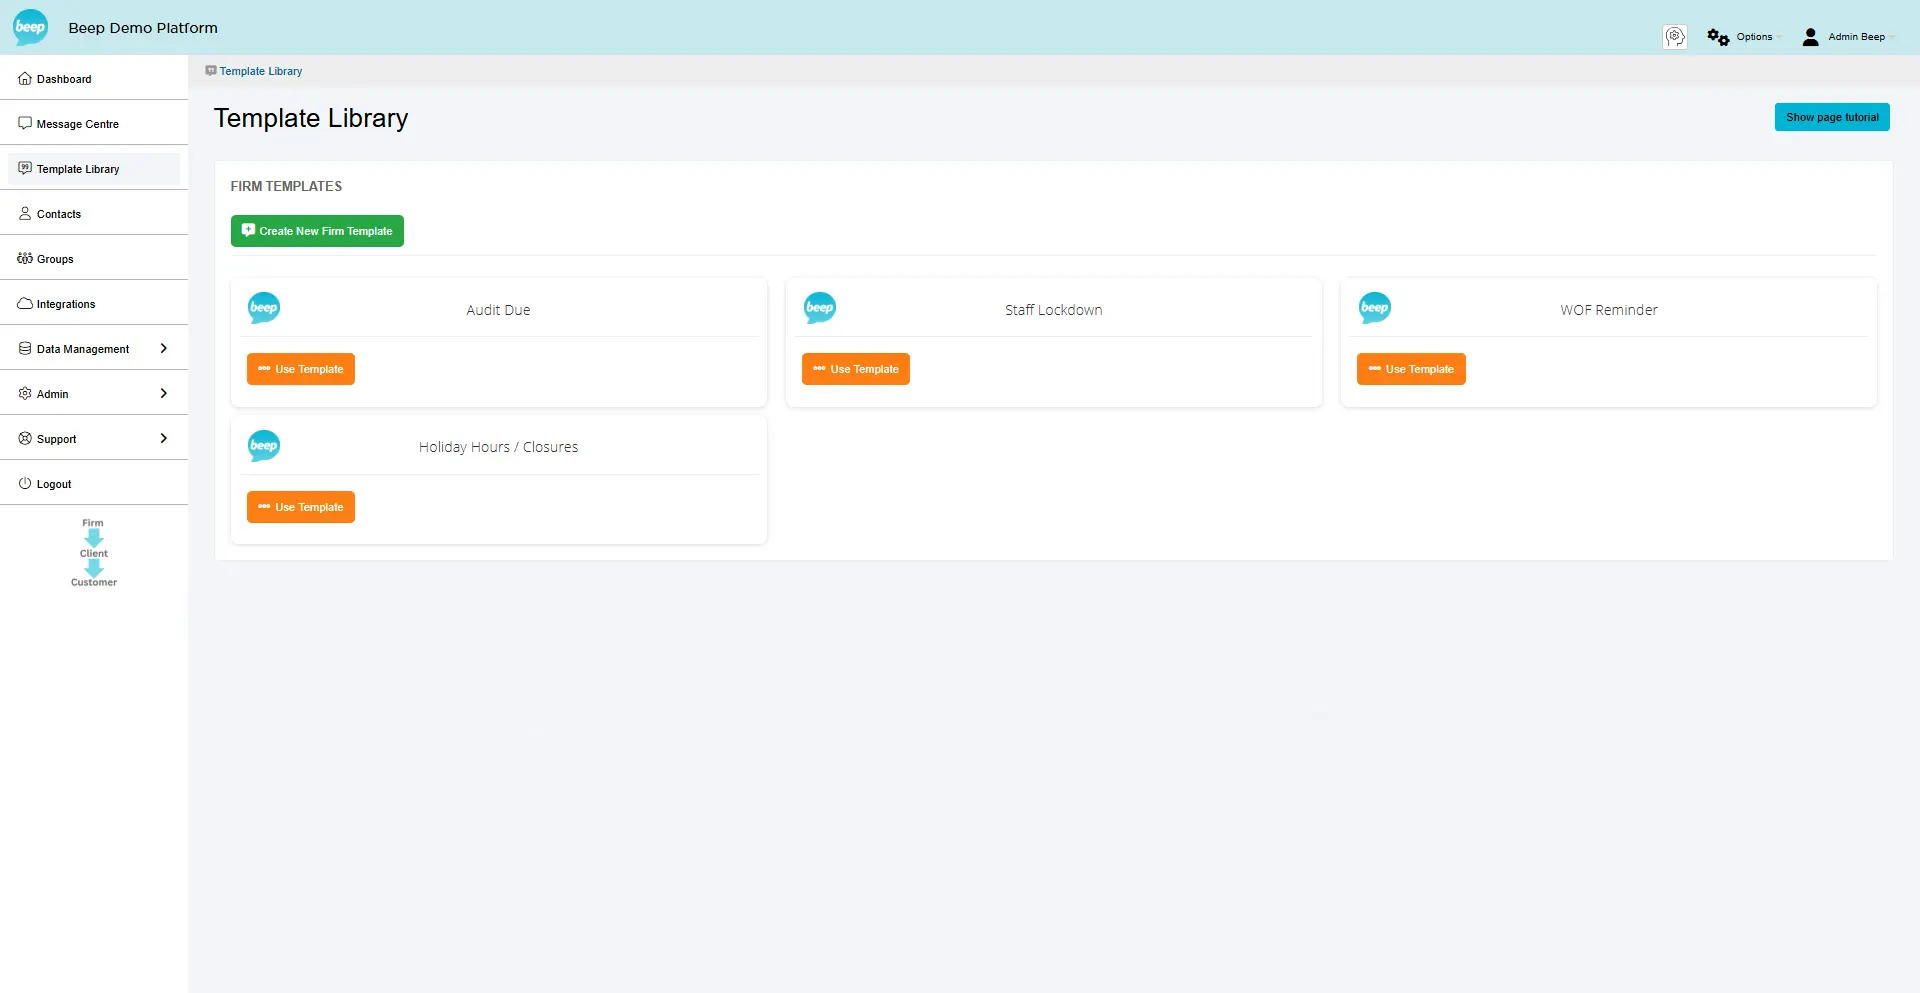The image size is (1920, 993).
Task: Click the Integrations cloud icon
Action: click(24, 302)
